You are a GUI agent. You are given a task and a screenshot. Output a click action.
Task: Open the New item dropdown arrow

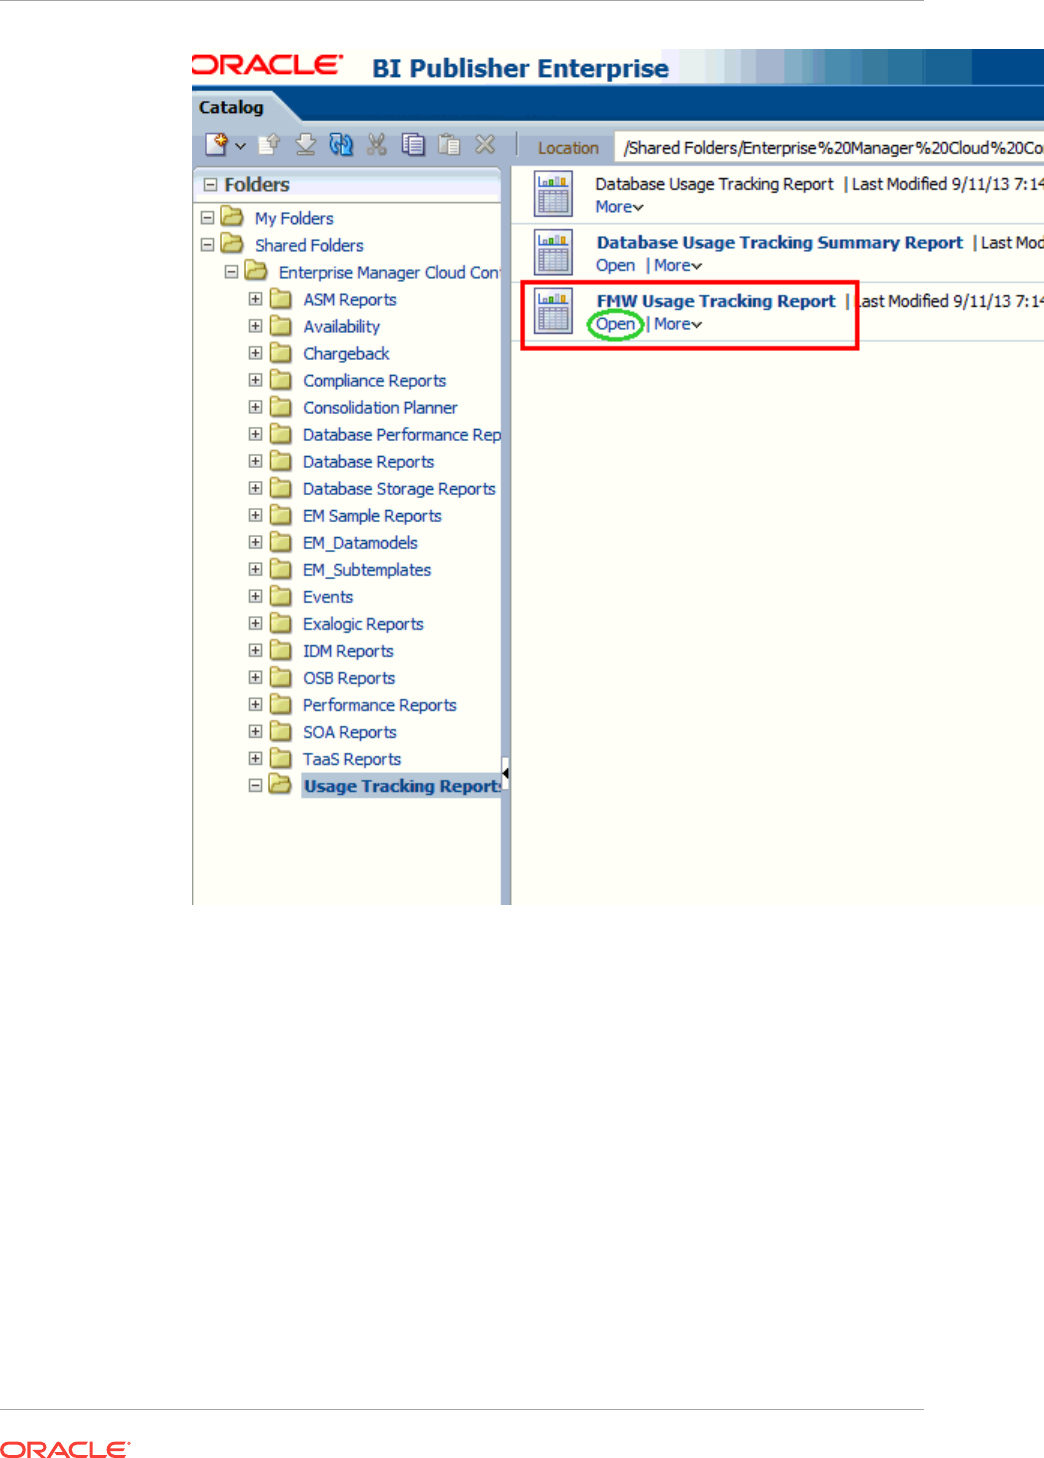(240, 146)
